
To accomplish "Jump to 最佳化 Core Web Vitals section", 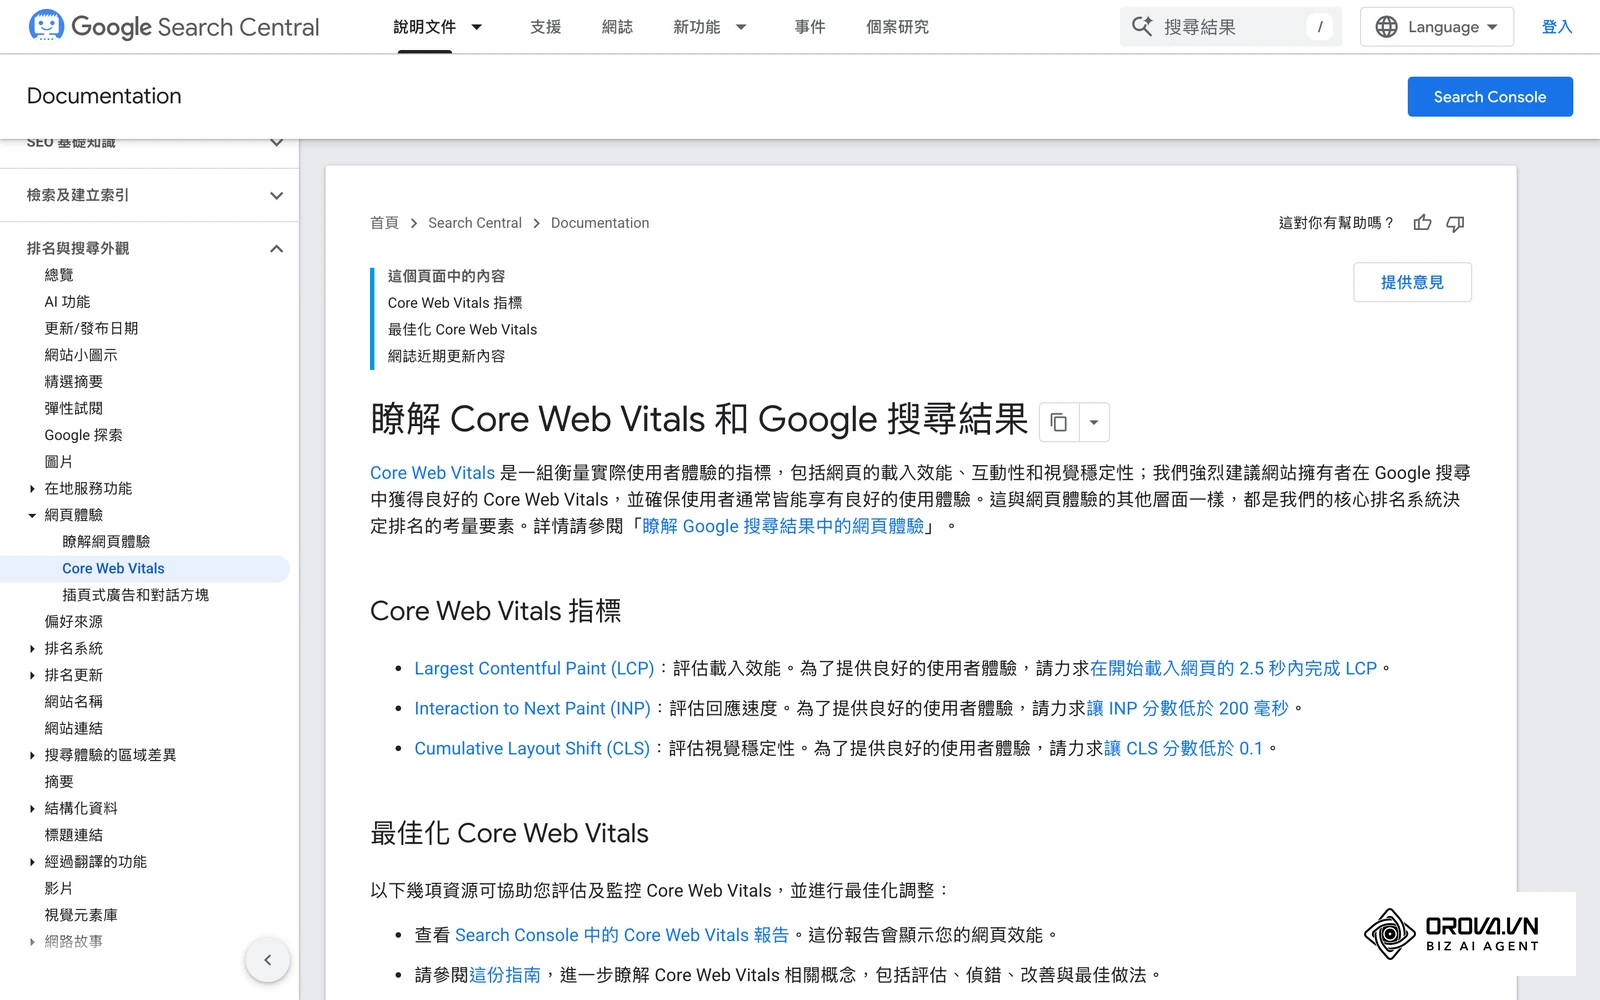I will pos(462,329).
